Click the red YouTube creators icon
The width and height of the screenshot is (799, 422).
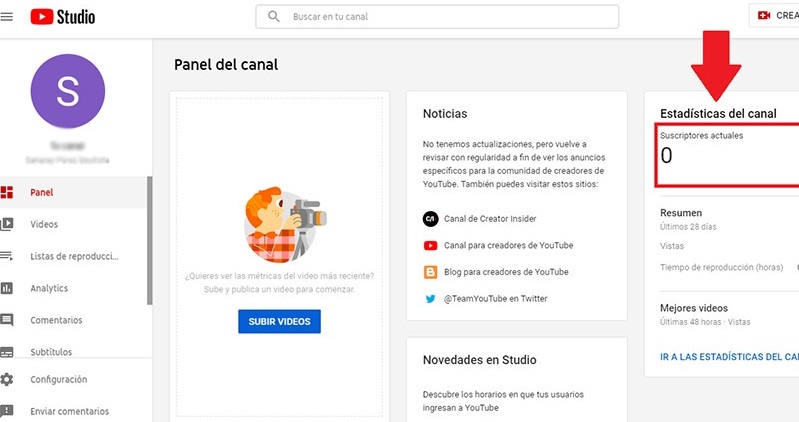(431, 245)
